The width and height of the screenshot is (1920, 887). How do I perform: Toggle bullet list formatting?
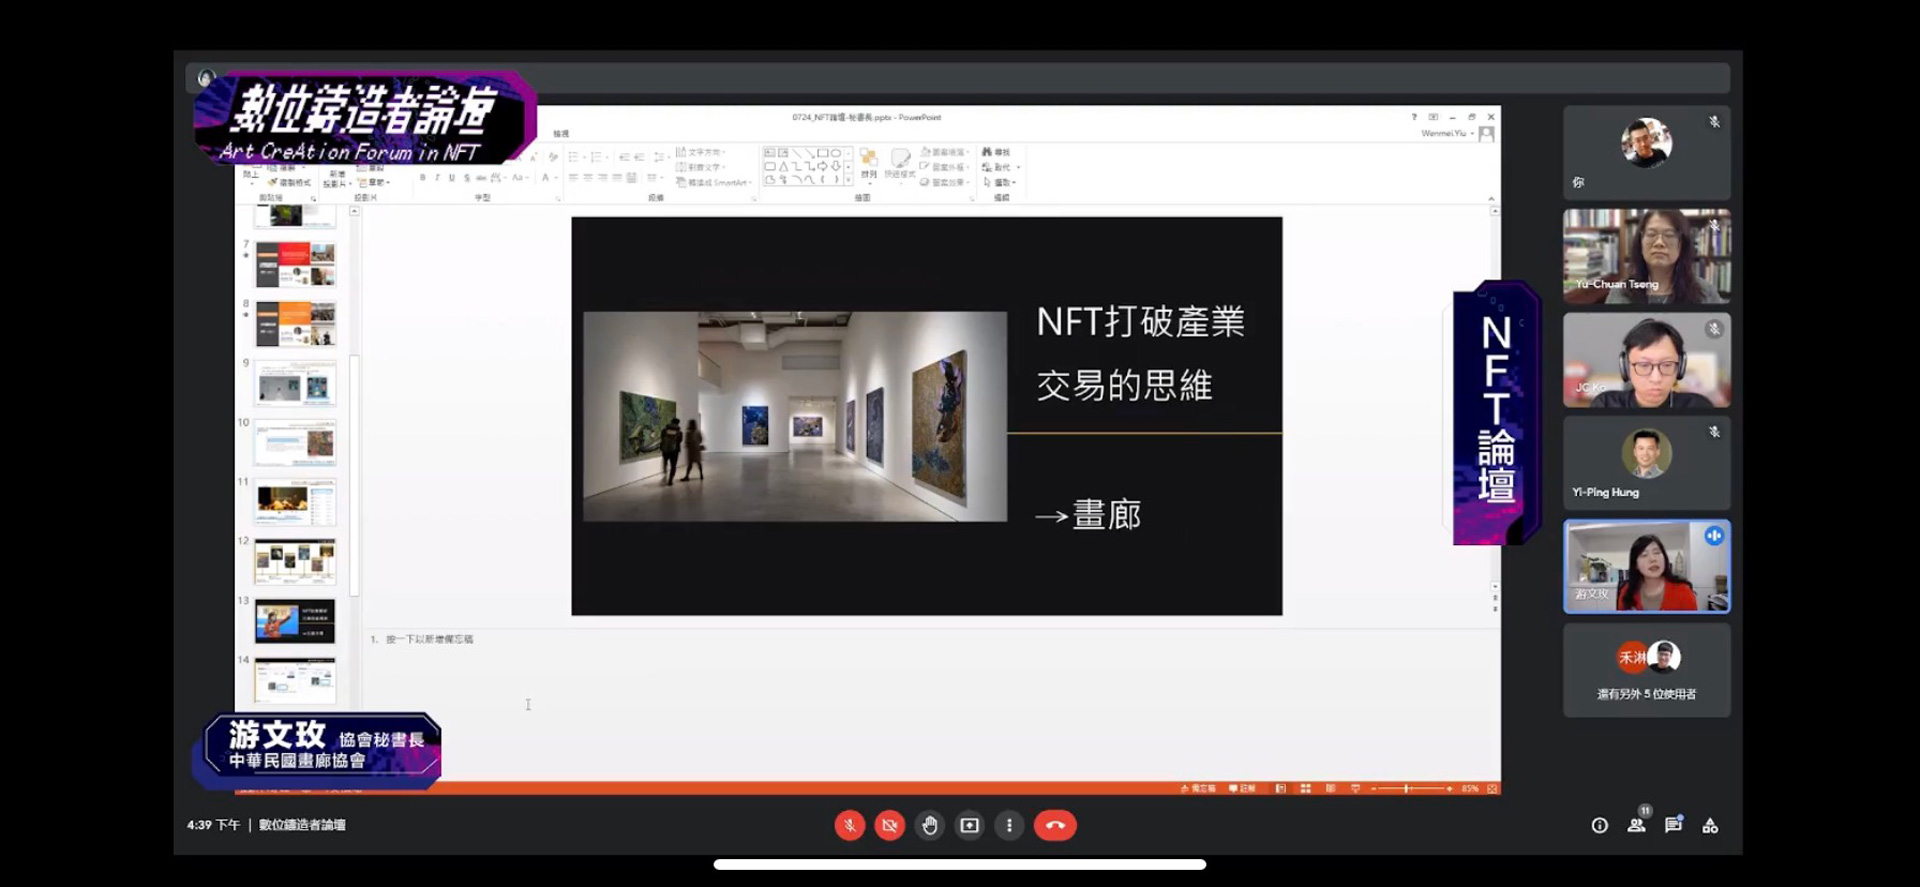tap(575, 157)
